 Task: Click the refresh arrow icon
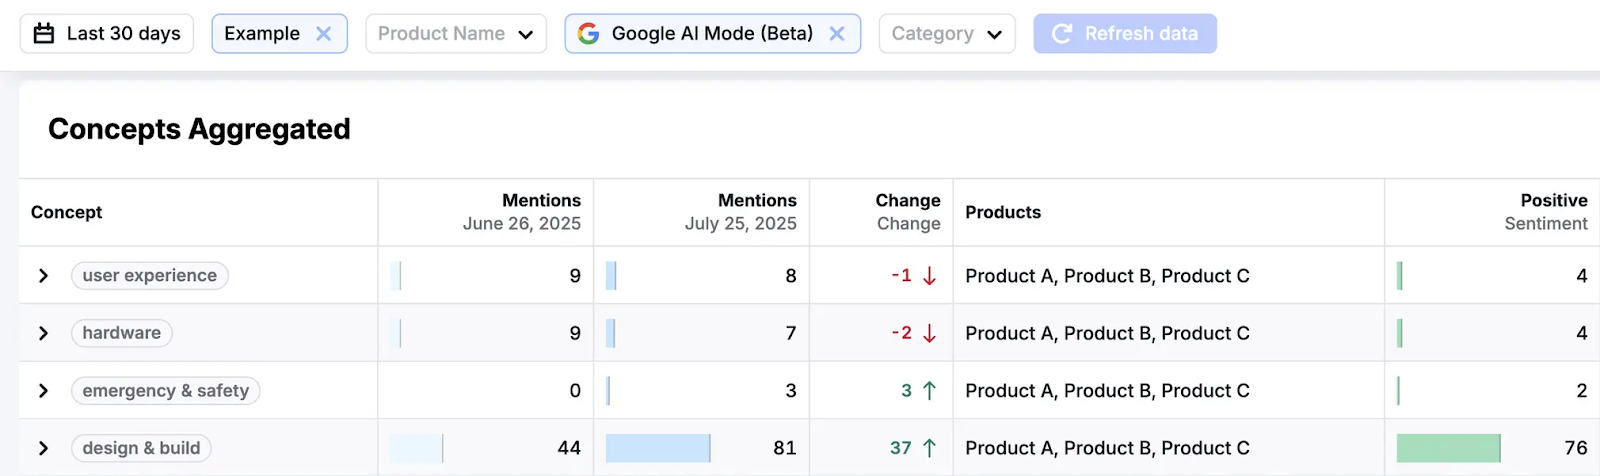(x=1062, y=34)
